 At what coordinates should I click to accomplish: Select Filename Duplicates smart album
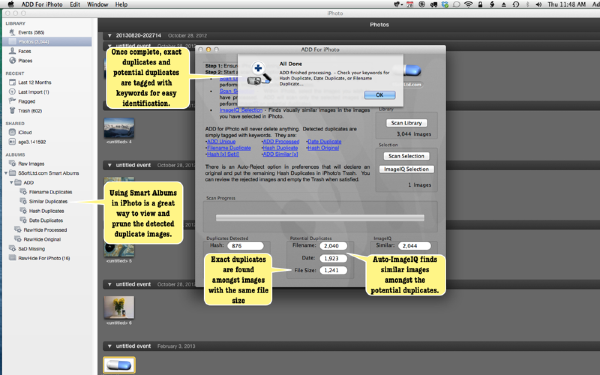(50, 192)
